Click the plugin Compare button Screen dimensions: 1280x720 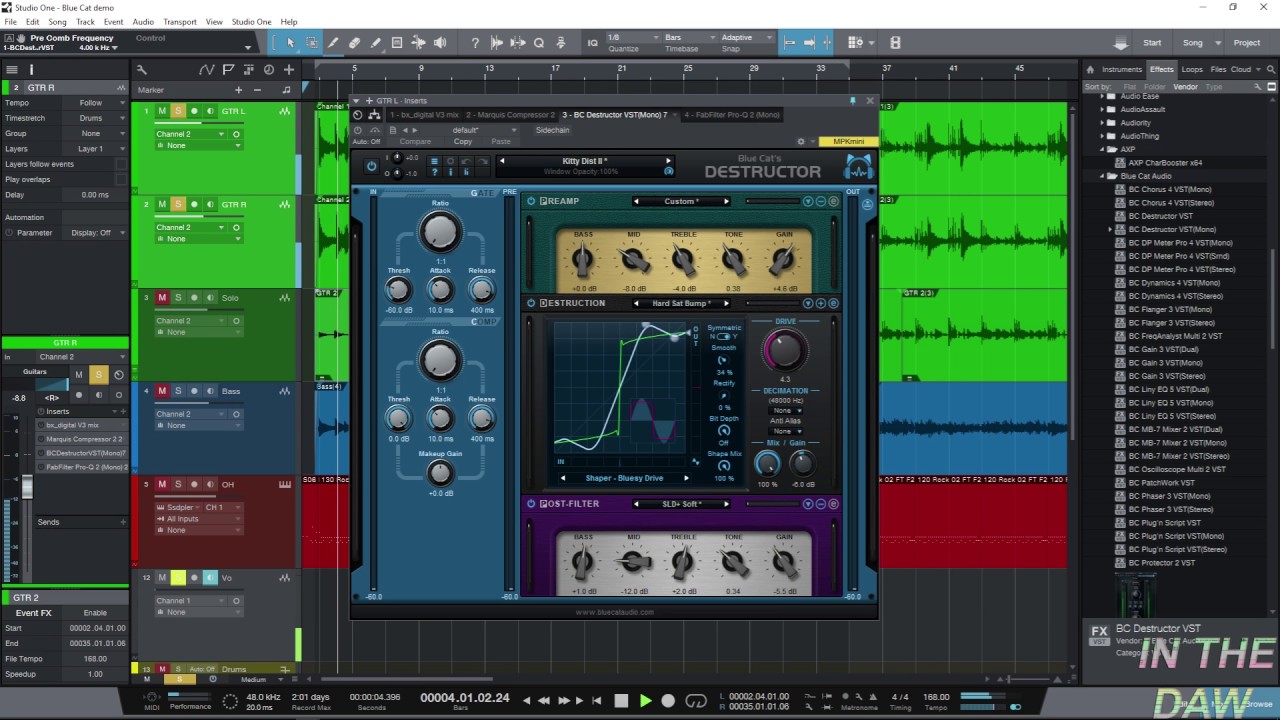coord(415,142)
